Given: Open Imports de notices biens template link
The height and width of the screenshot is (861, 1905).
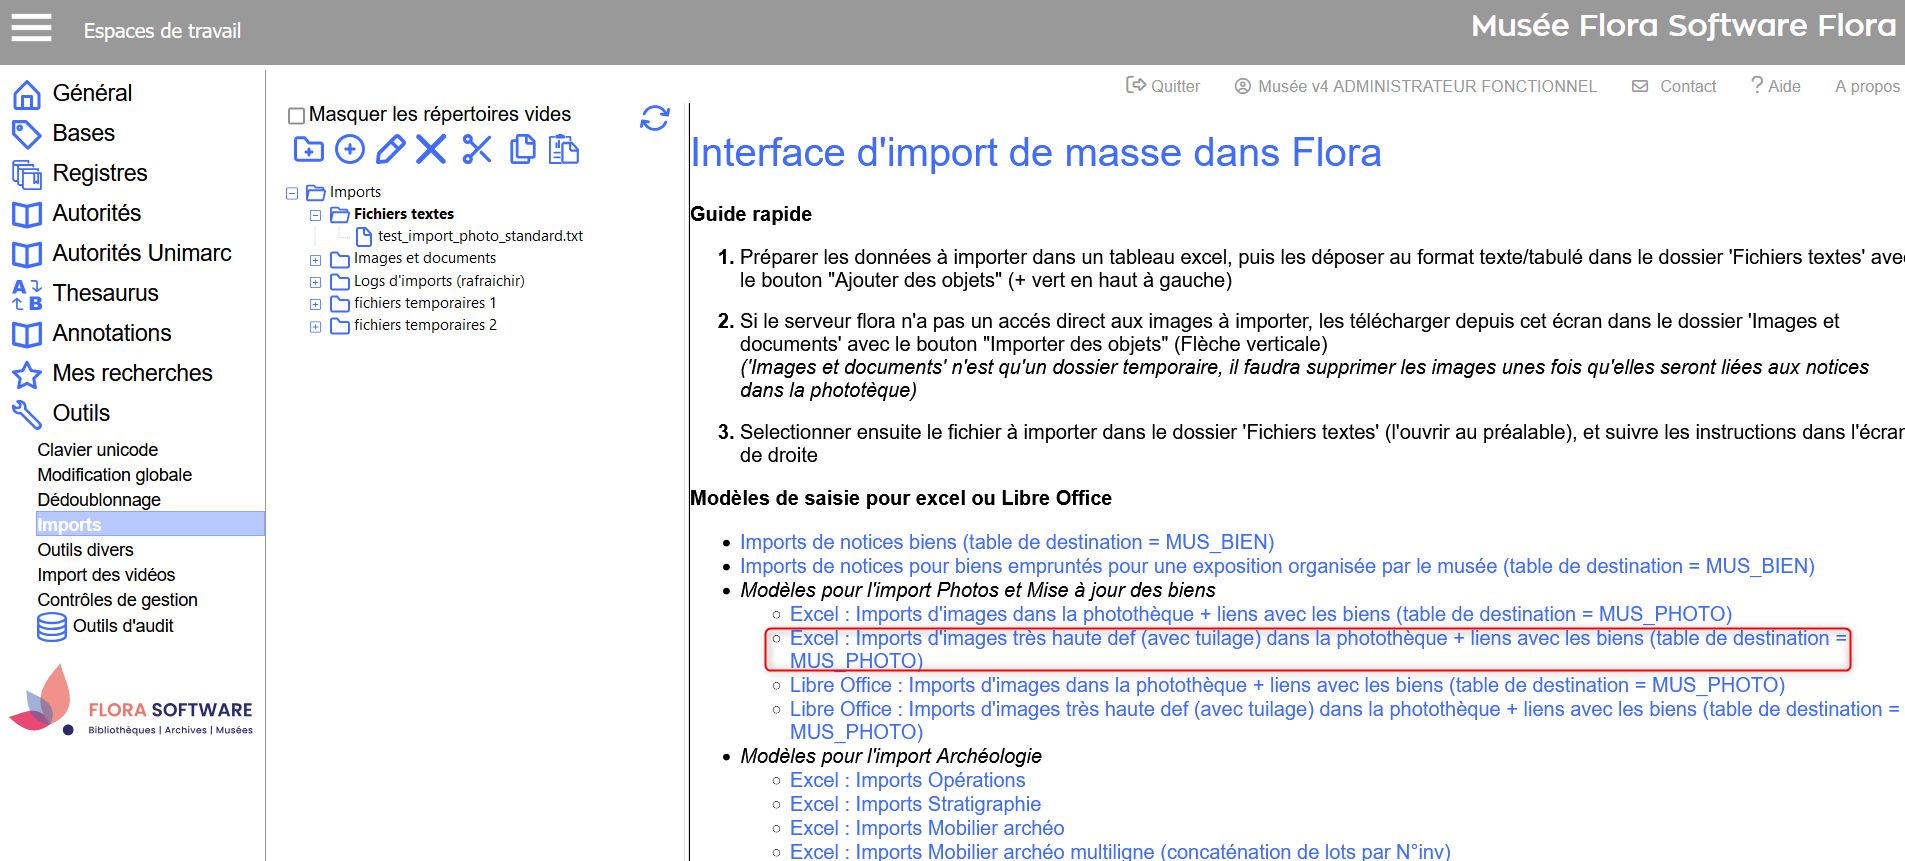Looking at the screenshot, I should 1007,542.
